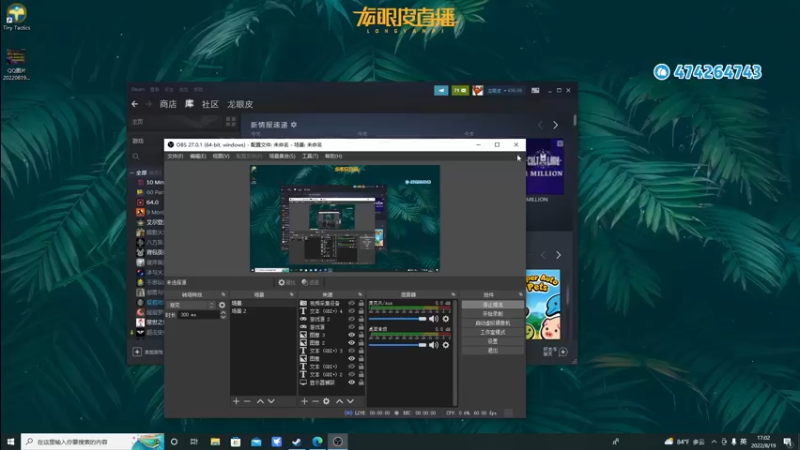The image size is (800, 450).
Task: Click 启动虚拟摄像机 button
Action: [x=492, y=323]
